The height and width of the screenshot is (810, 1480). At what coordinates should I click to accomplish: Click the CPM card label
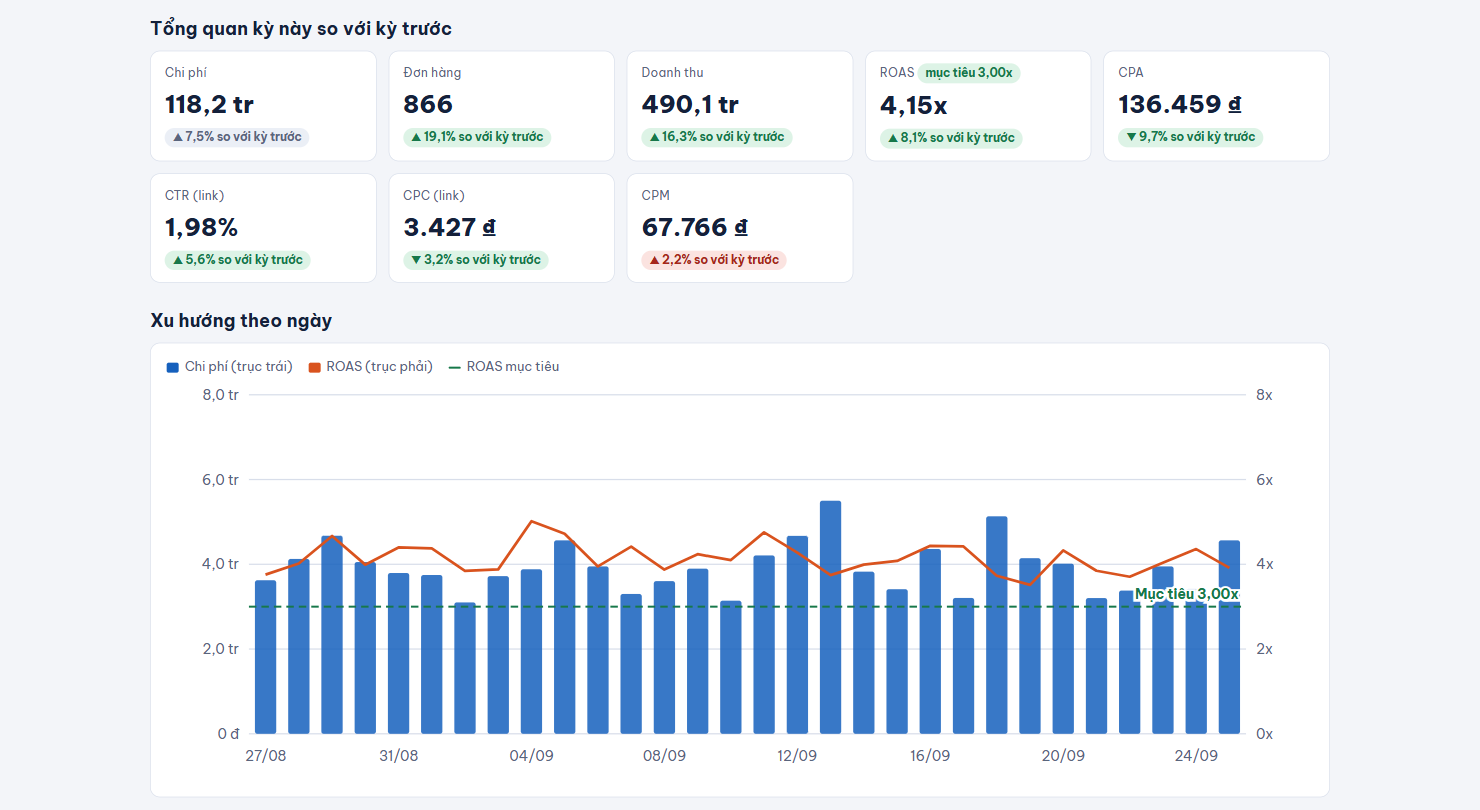tap(656, 196)
